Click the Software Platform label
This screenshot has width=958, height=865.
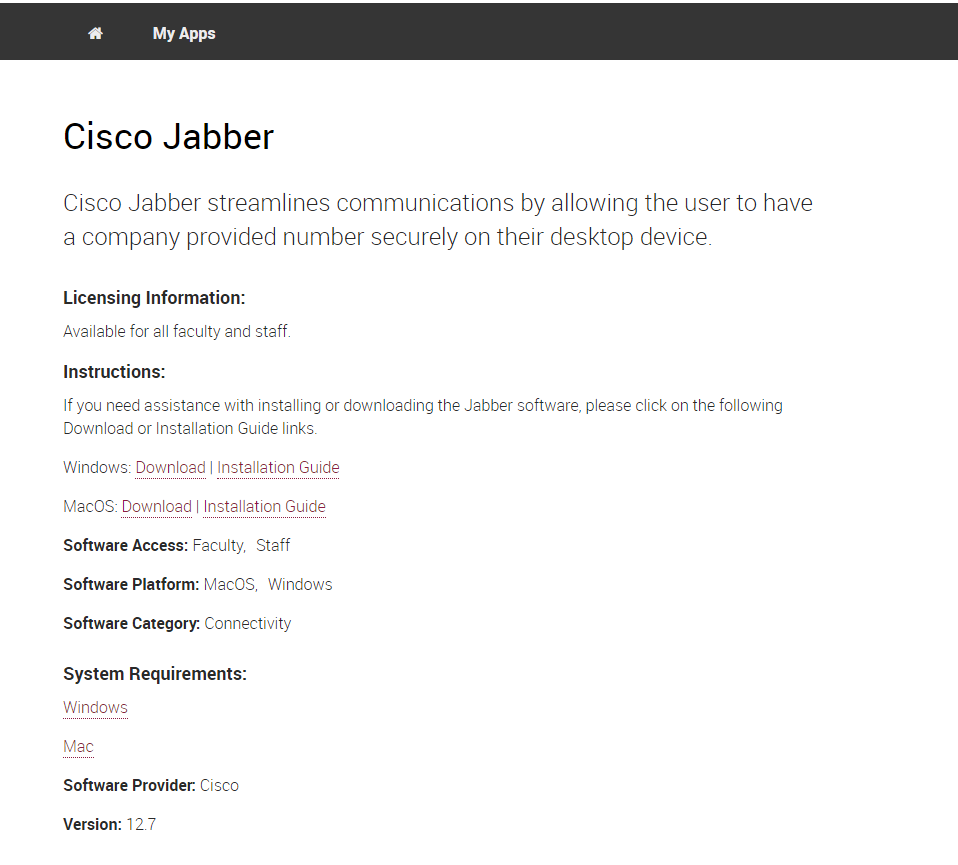(x=131, y=584)
